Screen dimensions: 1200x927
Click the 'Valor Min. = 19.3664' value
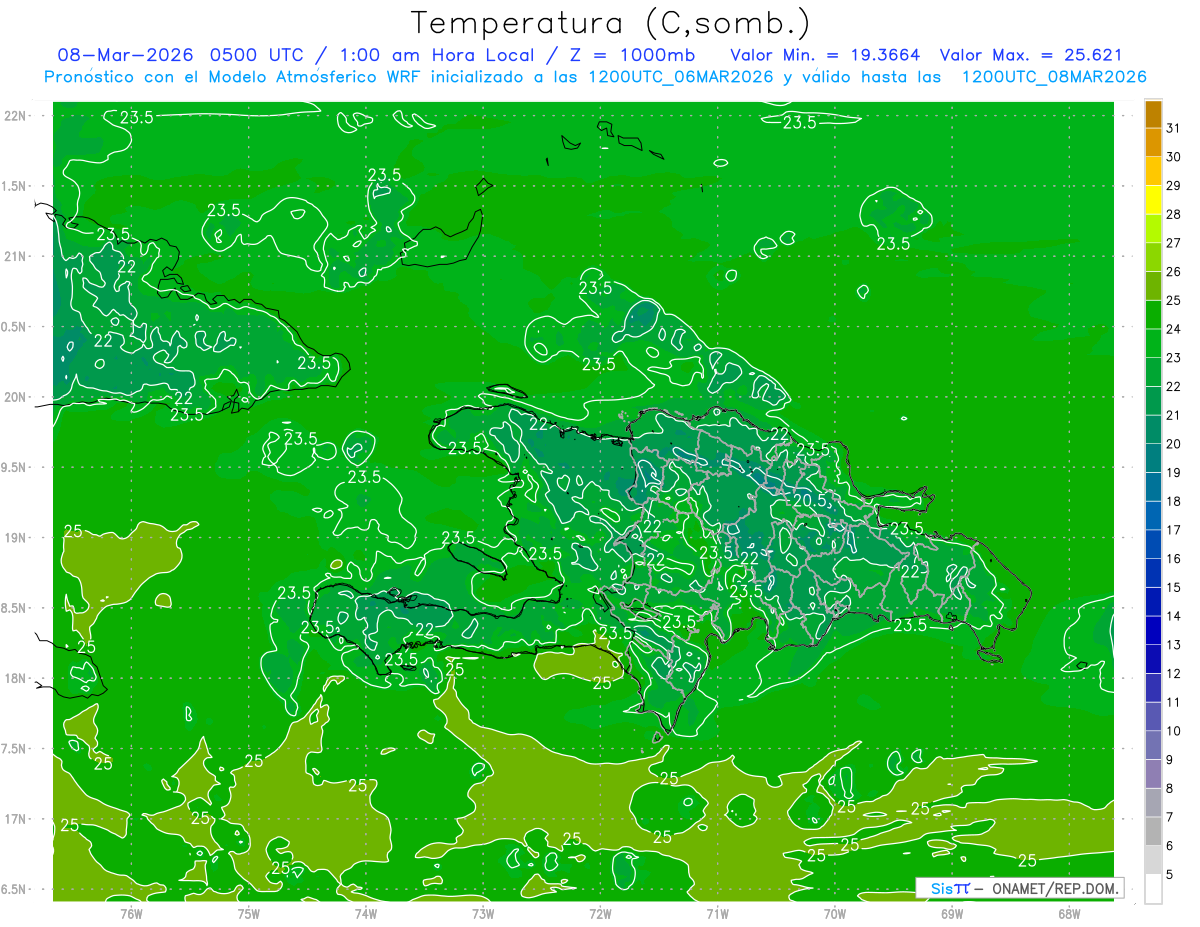(825, 55)
